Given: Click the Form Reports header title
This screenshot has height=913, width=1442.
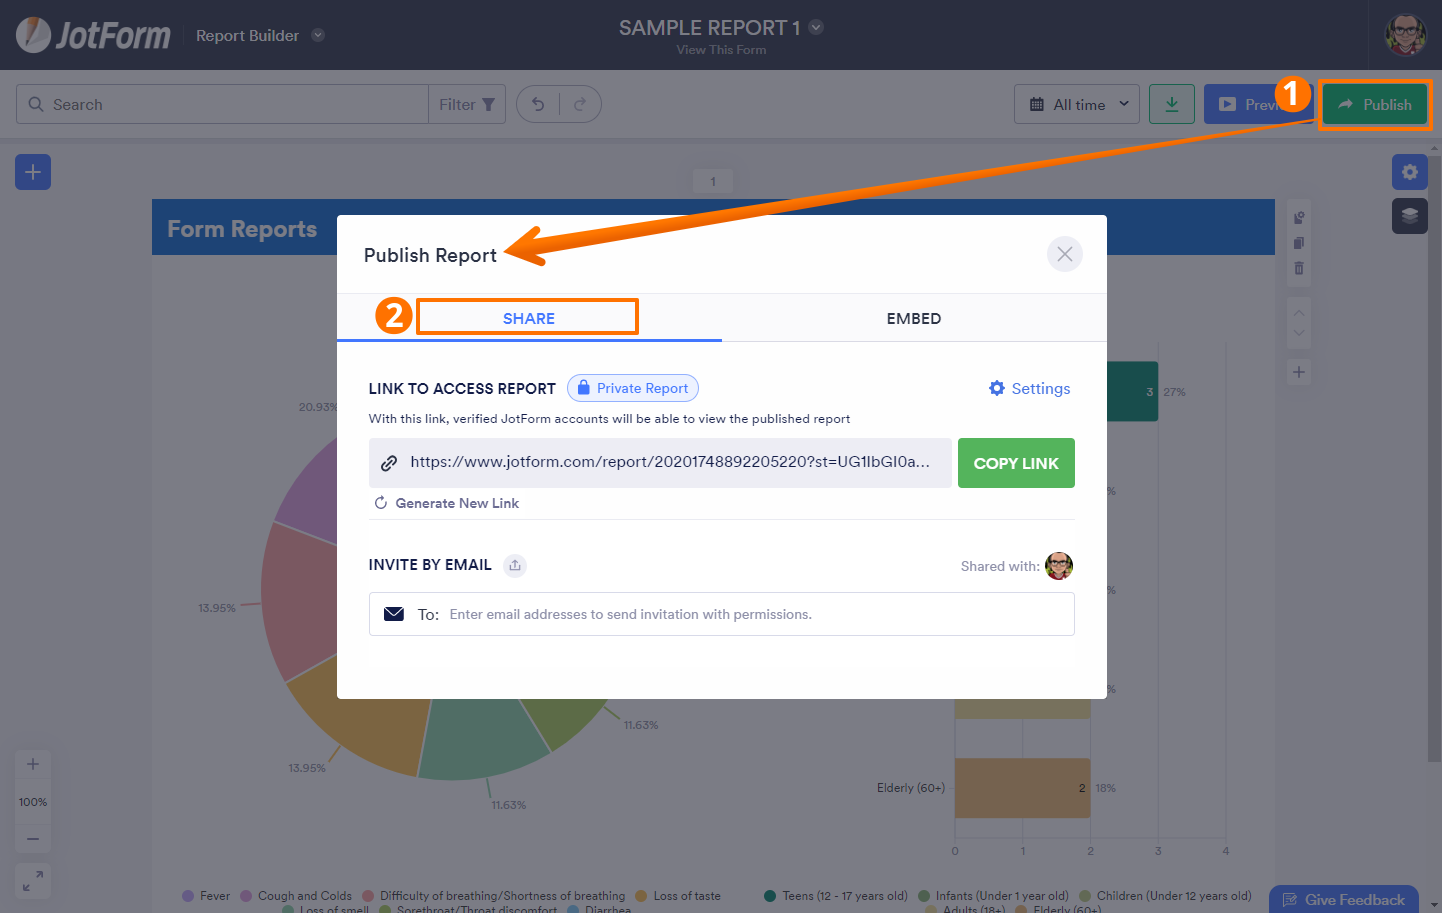Looking at the screenshot, I should pos(242,229).
